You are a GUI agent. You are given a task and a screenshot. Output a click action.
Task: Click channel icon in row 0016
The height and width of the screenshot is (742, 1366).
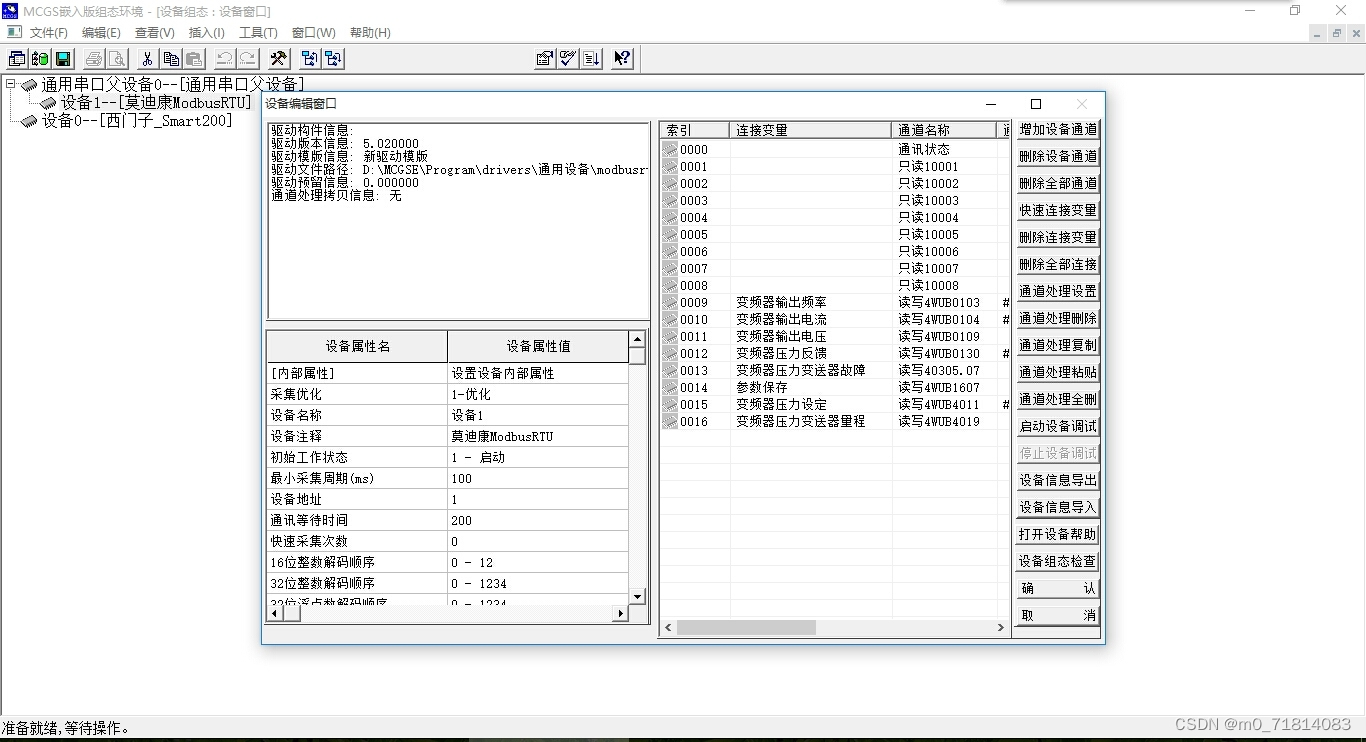click(x=670, y=422)
